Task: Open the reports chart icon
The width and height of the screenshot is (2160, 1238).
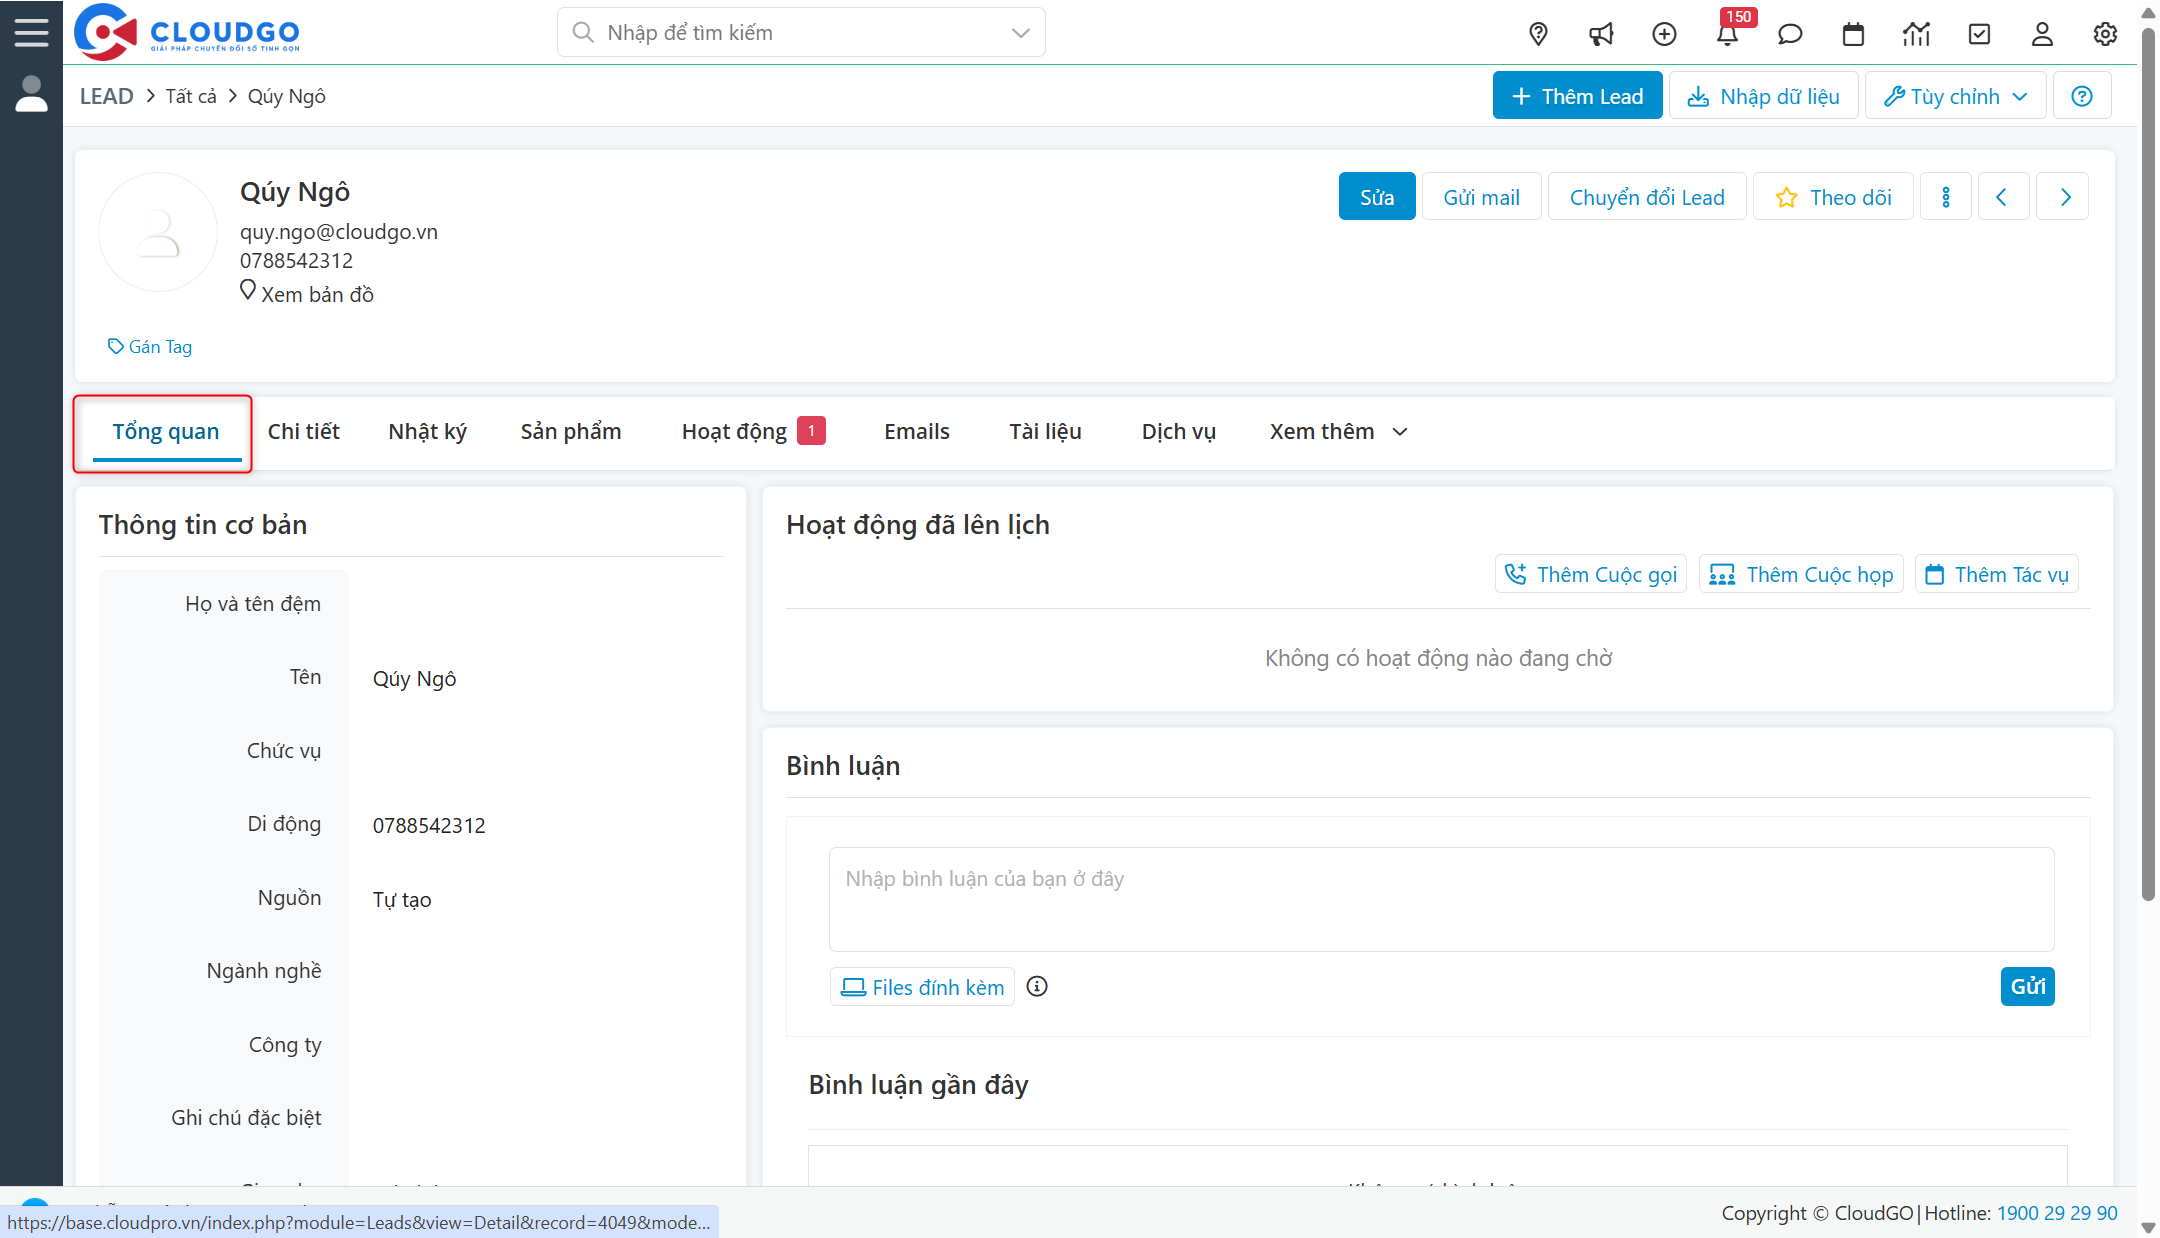Action: point(1916,34)
